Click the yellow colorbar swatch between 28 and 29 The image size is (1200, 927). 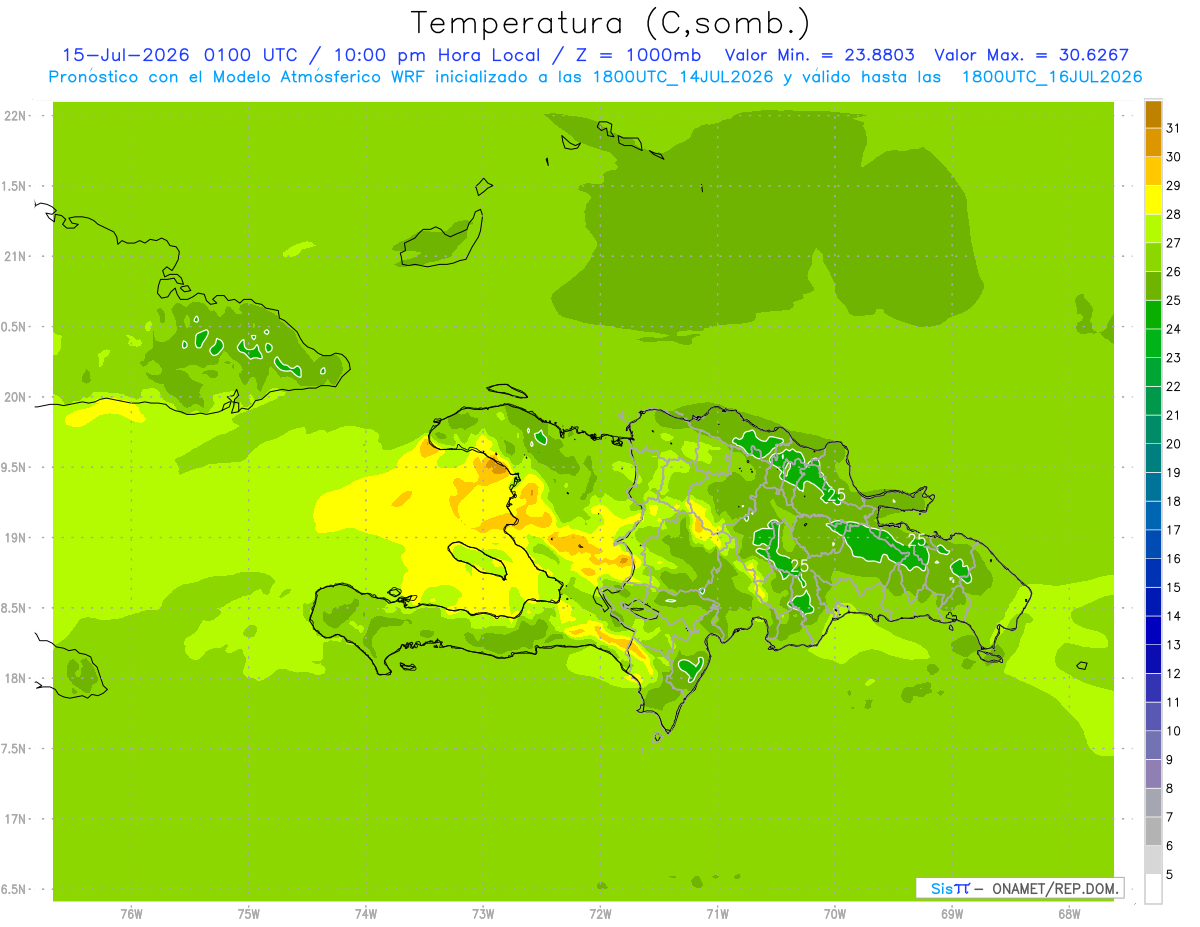(x=1153, y=200)
